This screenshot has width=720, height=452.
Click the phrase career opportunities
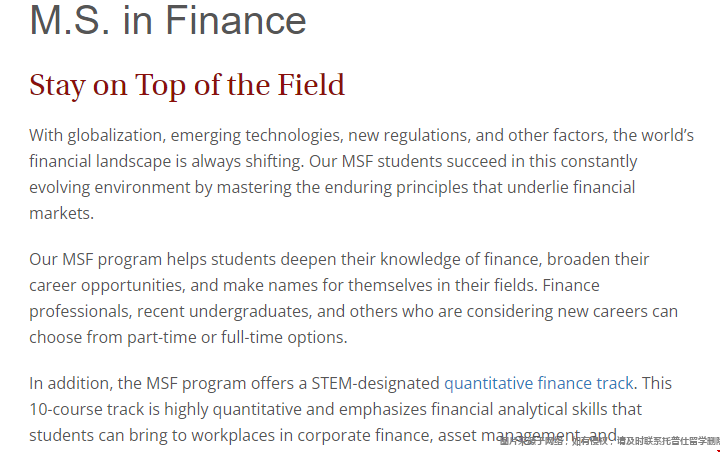107,285
